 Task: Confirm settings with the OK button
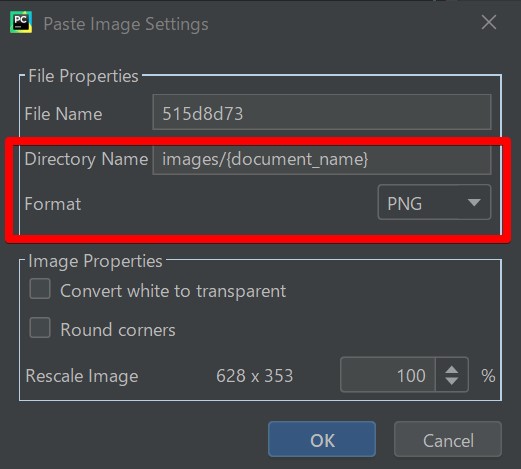(x=322, y=439)
